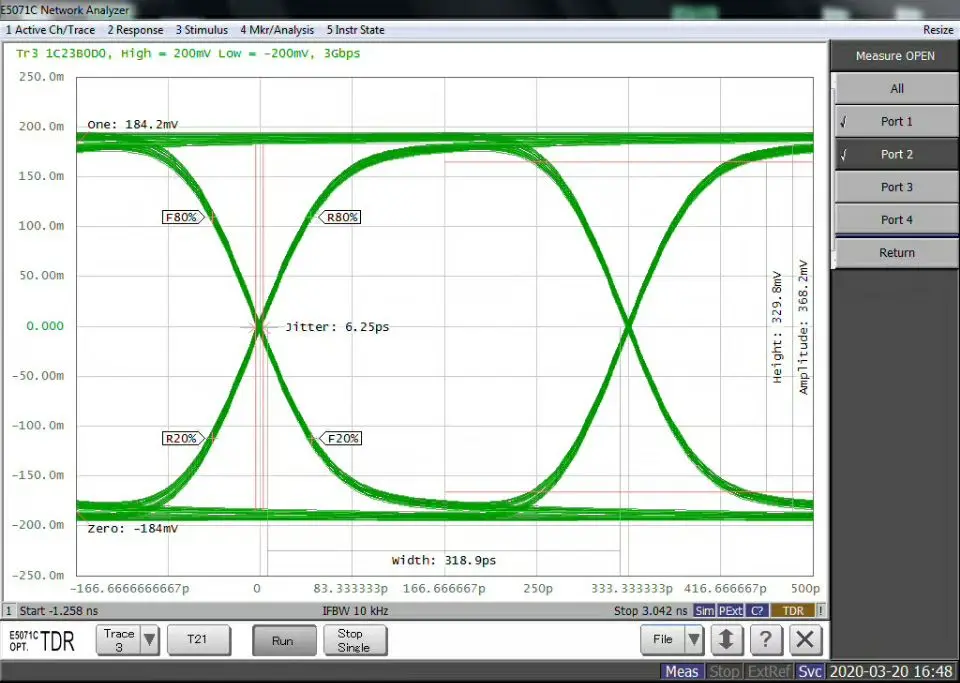Click the Meas status indicator
This screenshot has height=683, width=960.
(x=682, y=672)
